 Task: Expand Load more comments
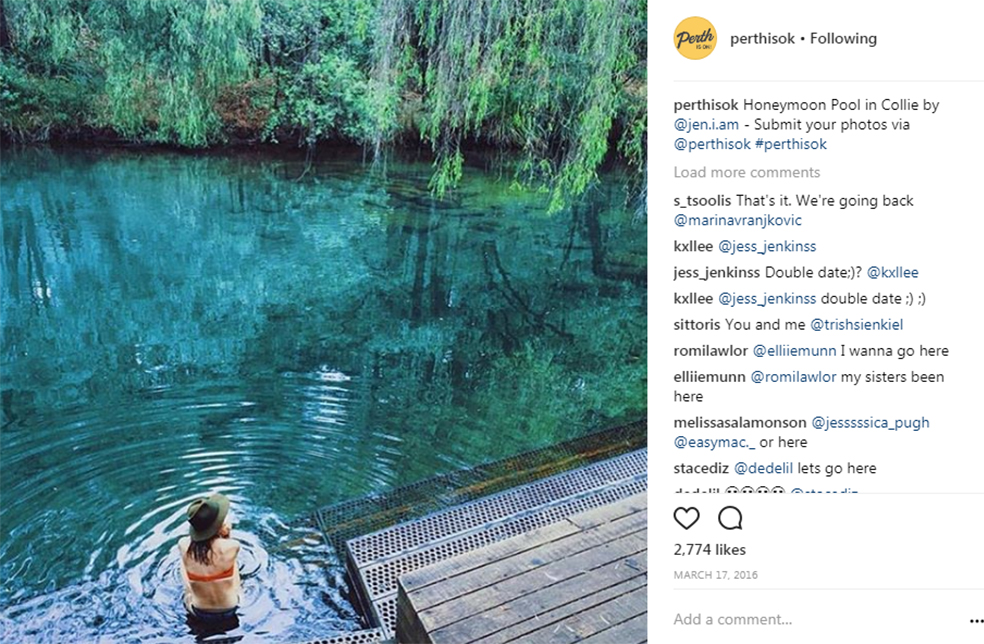tap(746, 172)
